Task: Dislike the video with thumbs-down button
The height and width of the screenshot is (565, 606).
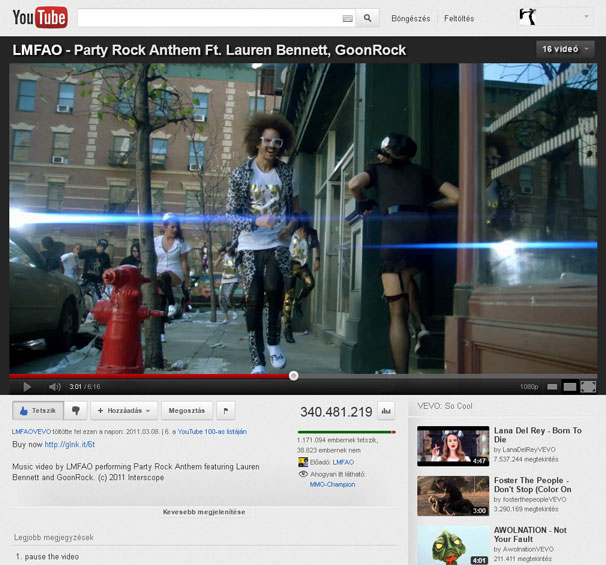Action: 76,410
